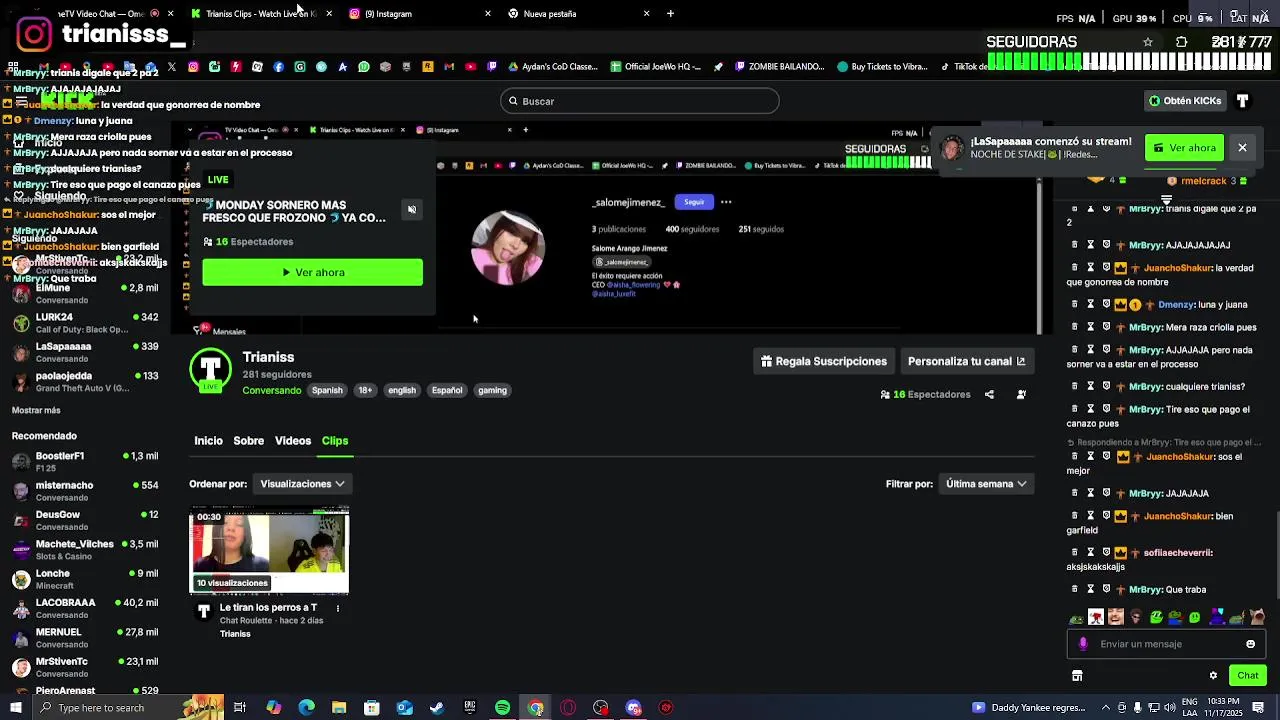
Task: Open the 'Le tiran los perros' clip thumbnail
Action: (269, 551)
